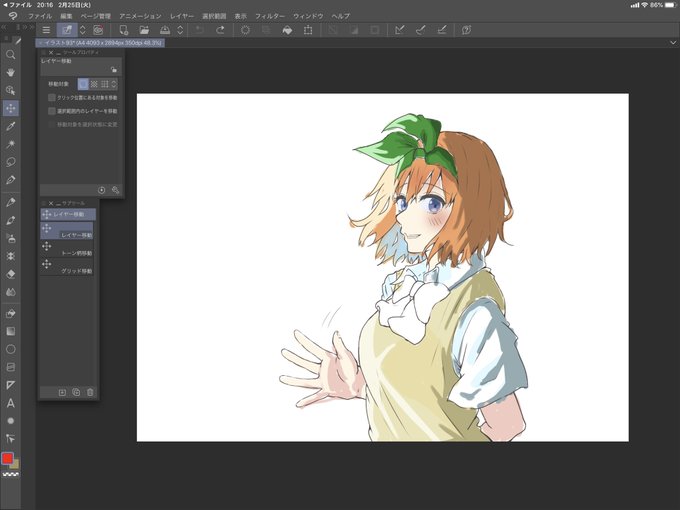This screenshot has height=510, width=680.
Task: Click the Clip Studio logo icon
Action: (13, 16)
